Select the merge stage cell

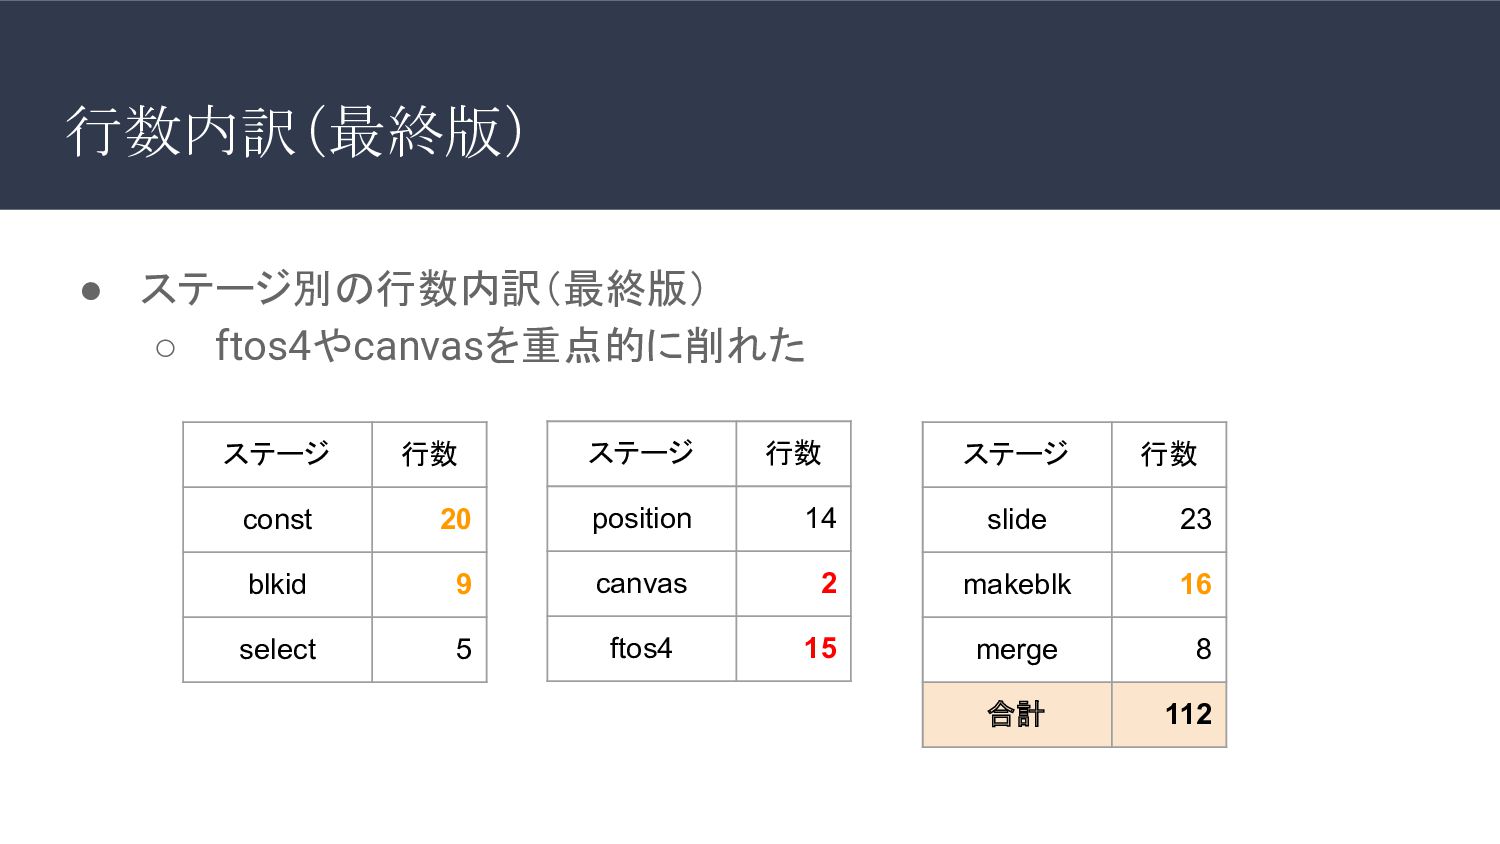coord(1017,650)
